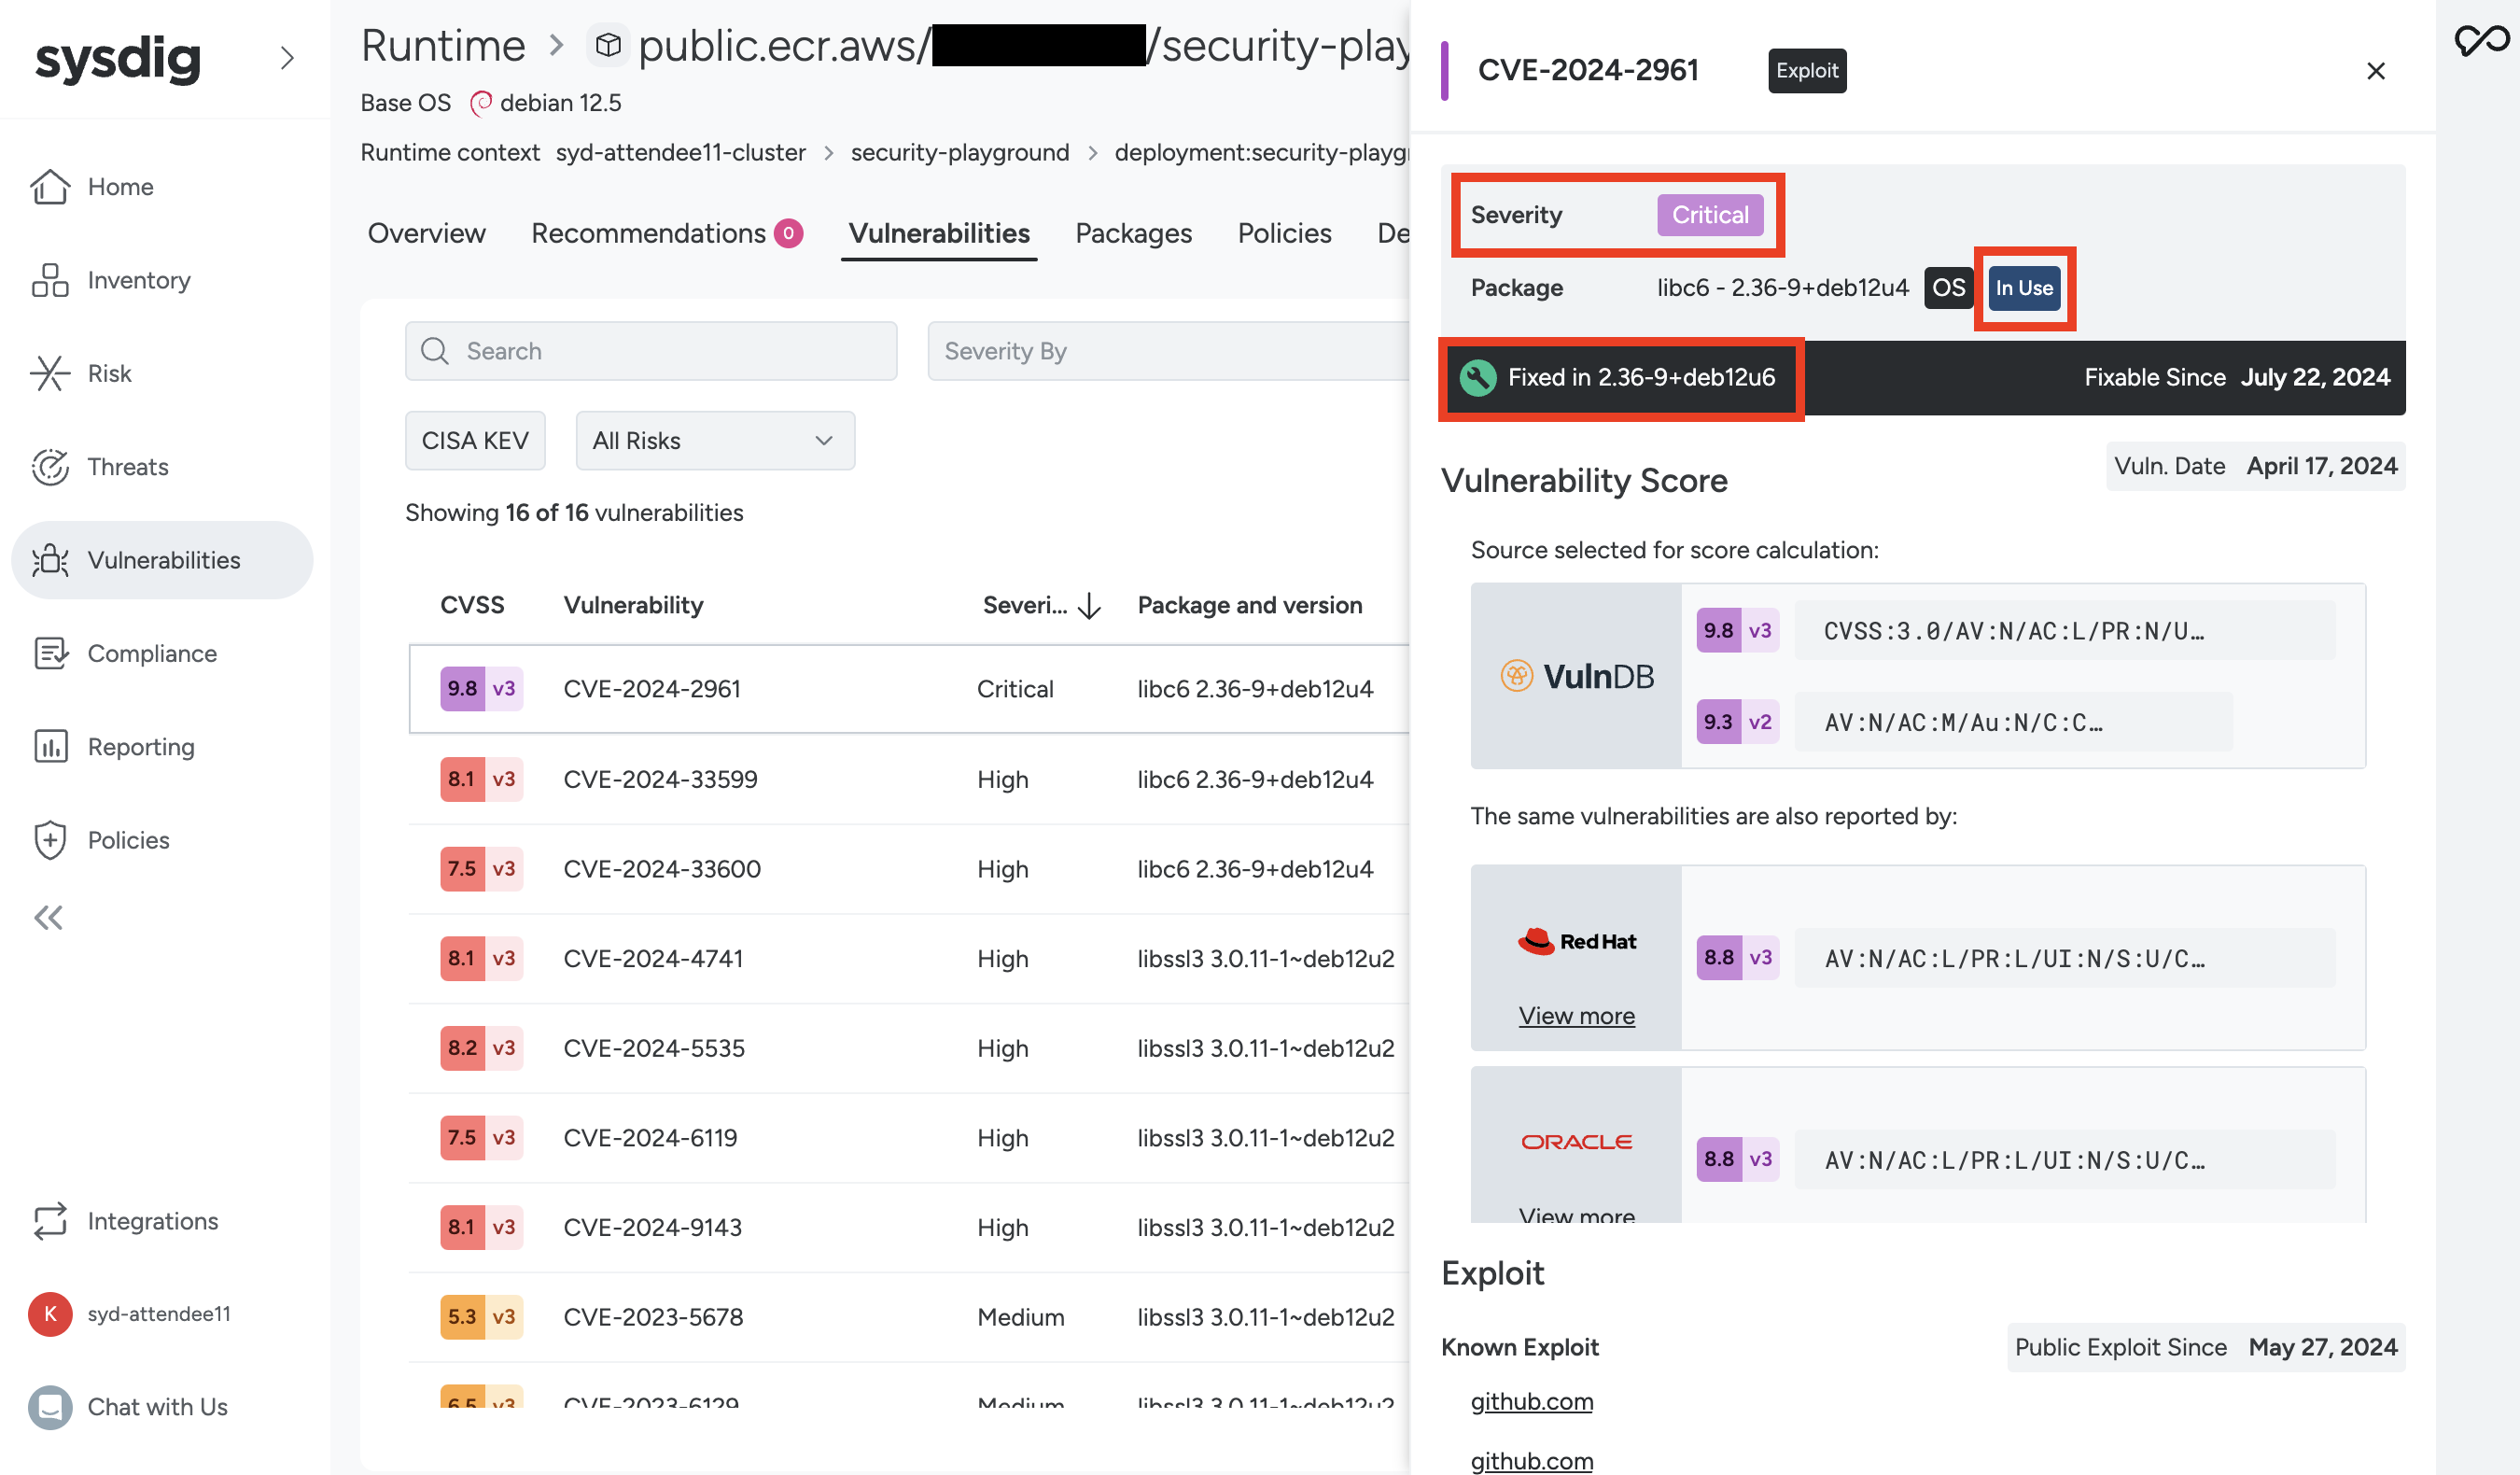Open Compliance in the sidebar

point(124,653)
